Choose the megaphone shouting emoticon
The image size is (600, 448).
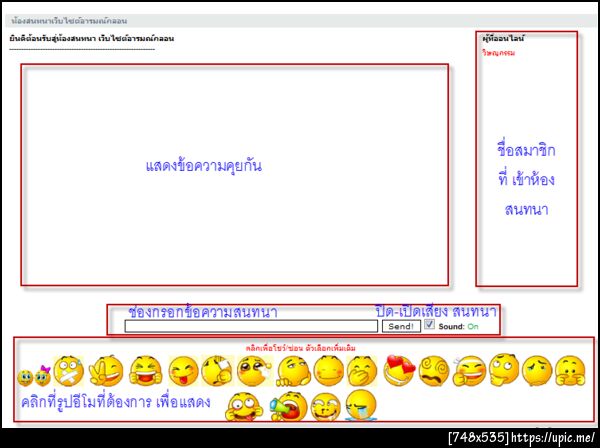coord(289,406)
